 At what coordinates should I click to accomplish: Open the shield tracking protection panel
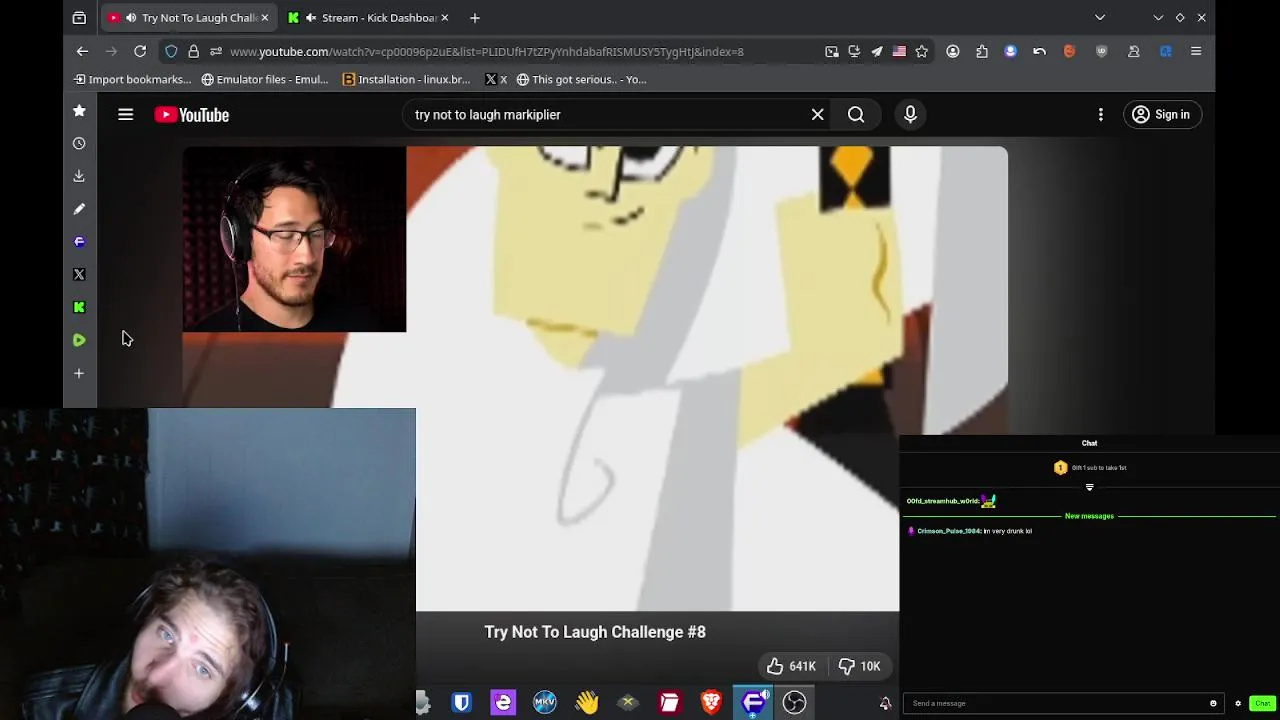click(x=171, y=51)
